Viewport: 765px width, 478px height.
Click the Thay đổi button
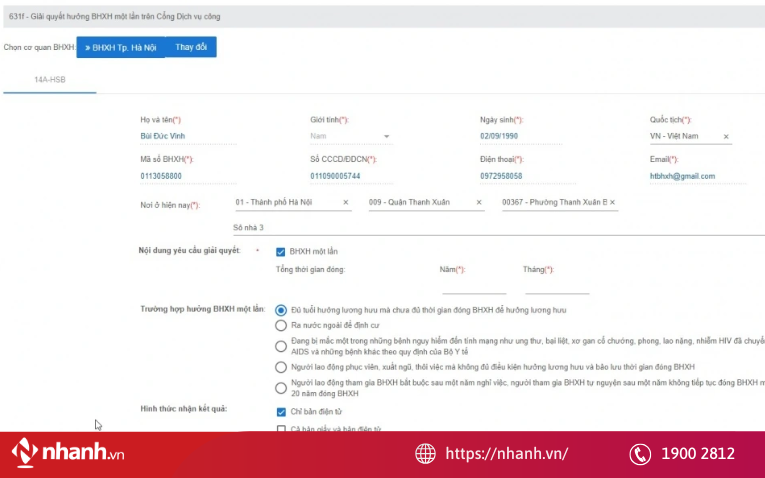(x=190, y=47)
